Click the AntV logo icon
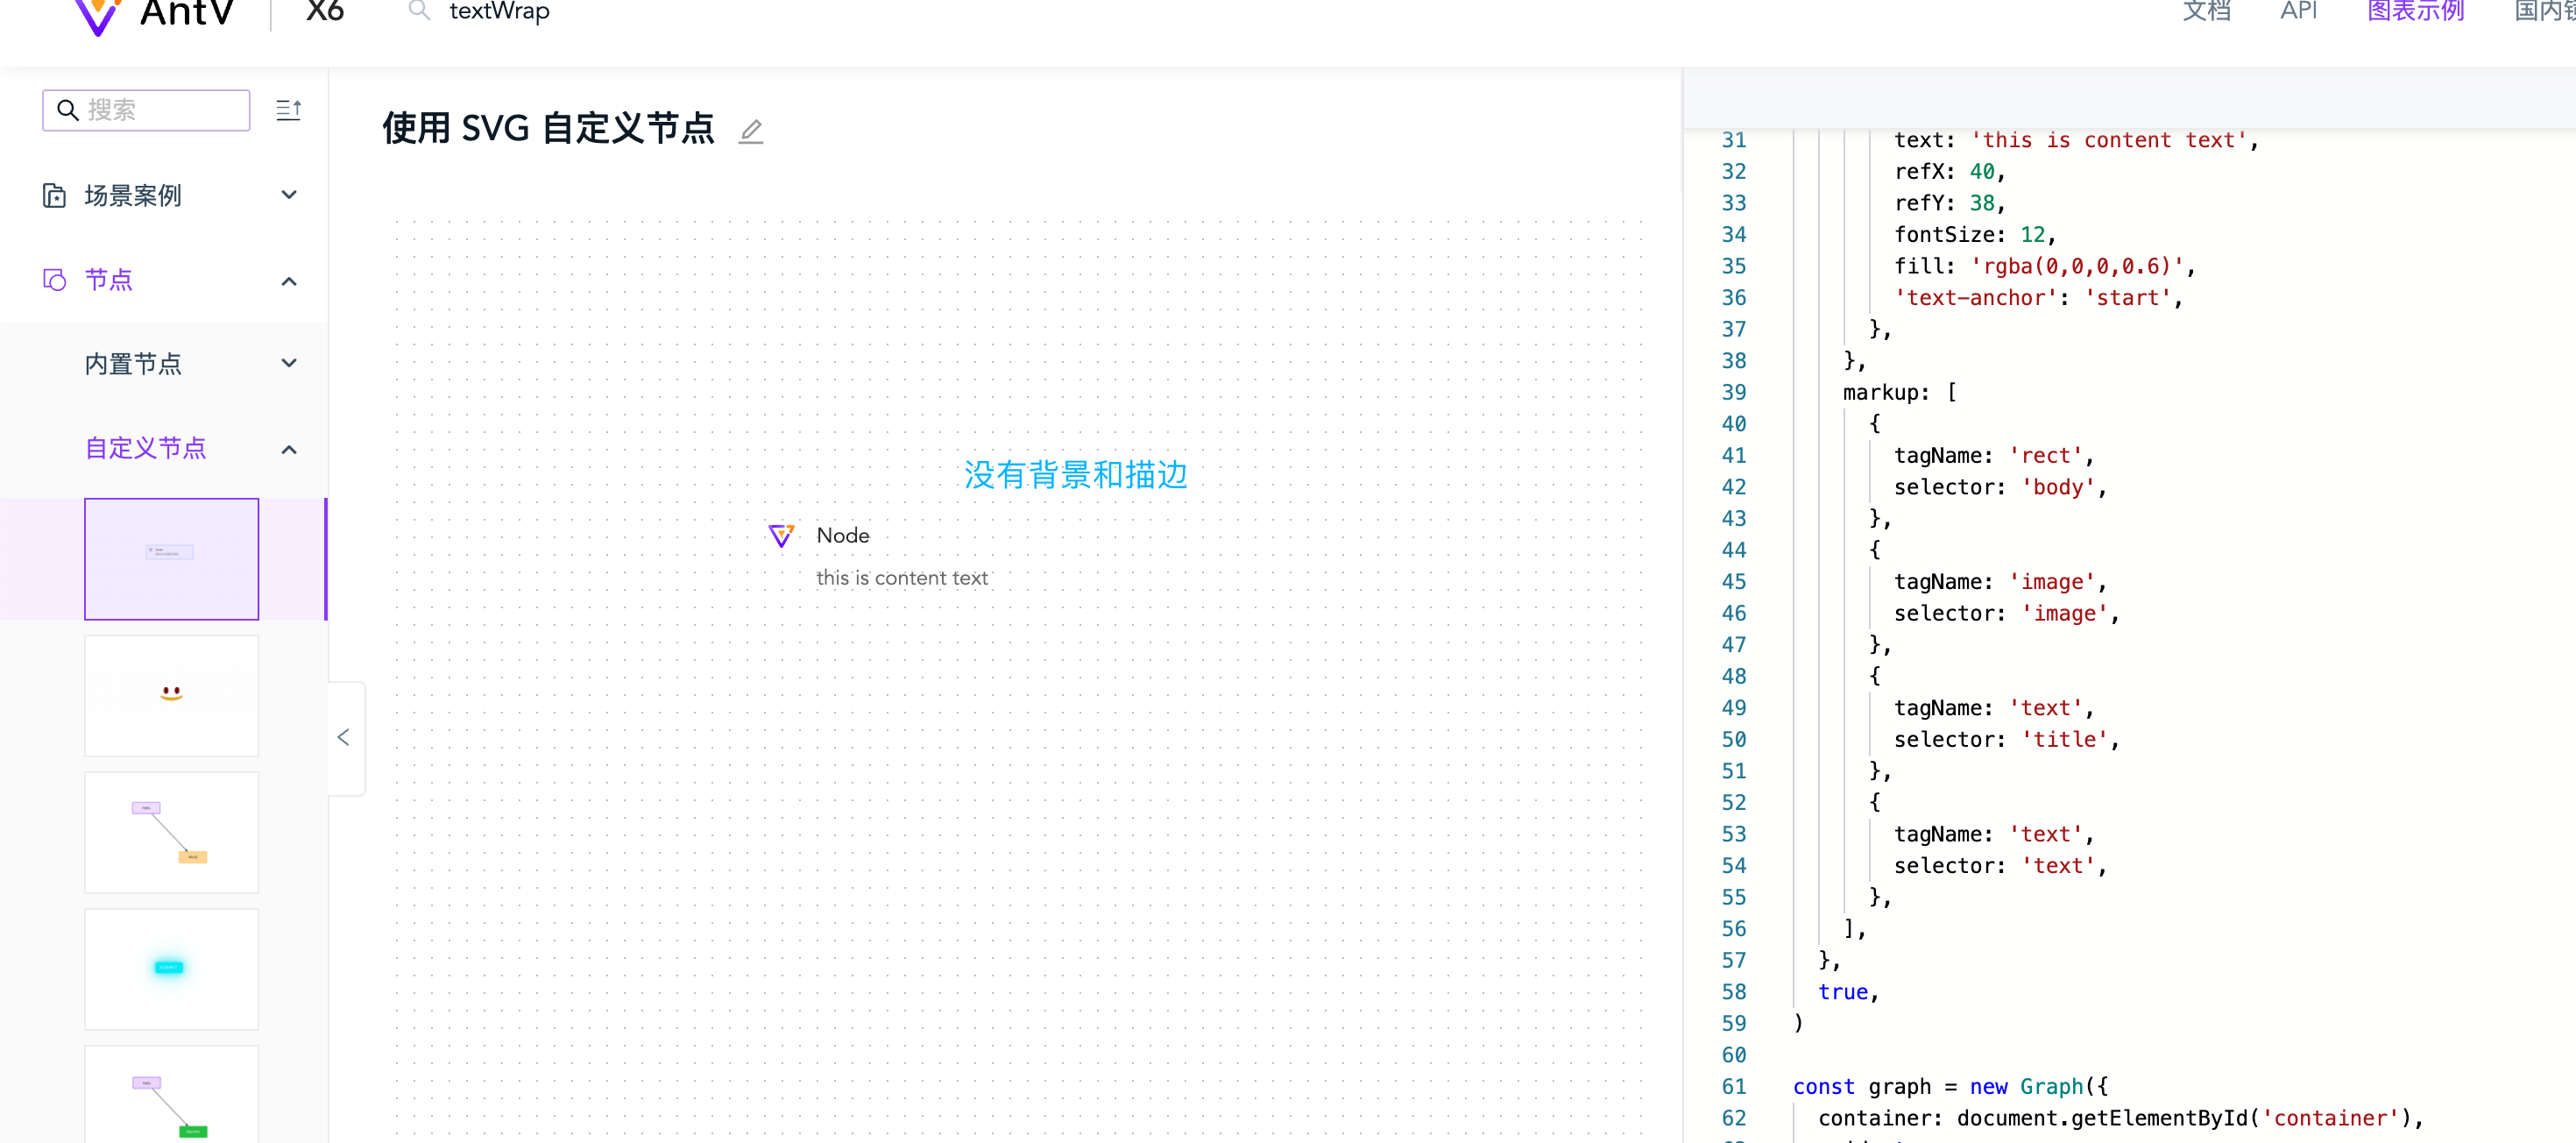This screenshot has height=1143, width=2576. 98,15
